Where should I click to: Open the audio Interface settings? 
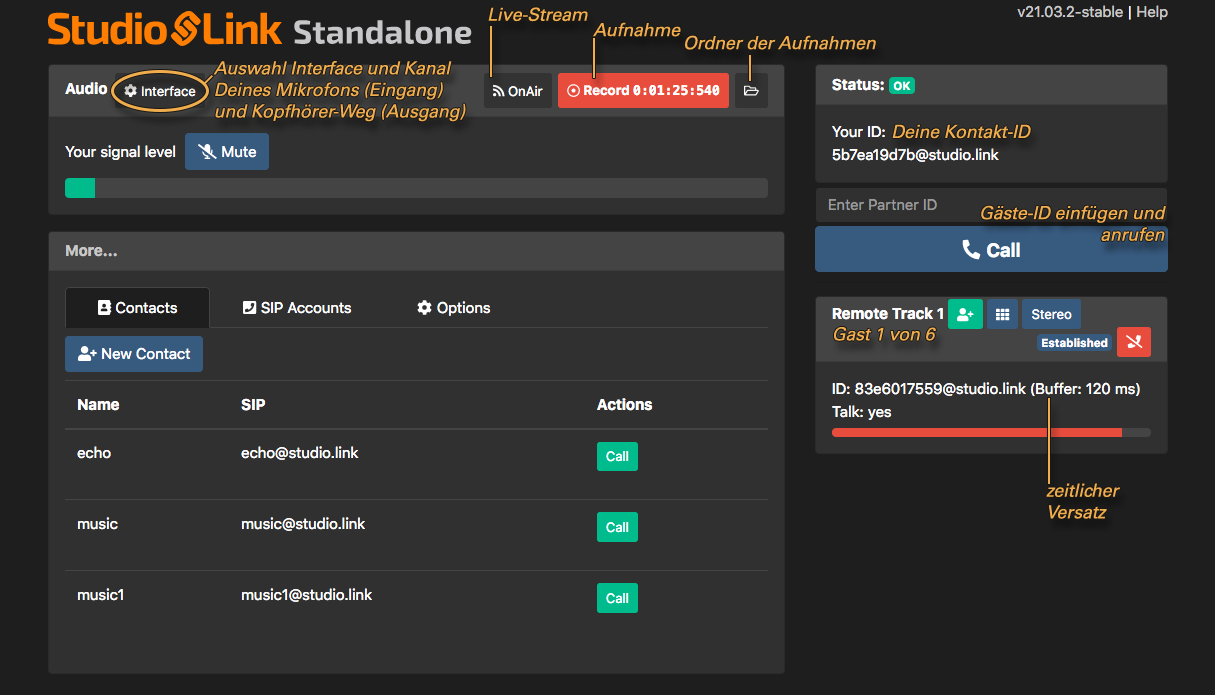(x=160, y=91)
